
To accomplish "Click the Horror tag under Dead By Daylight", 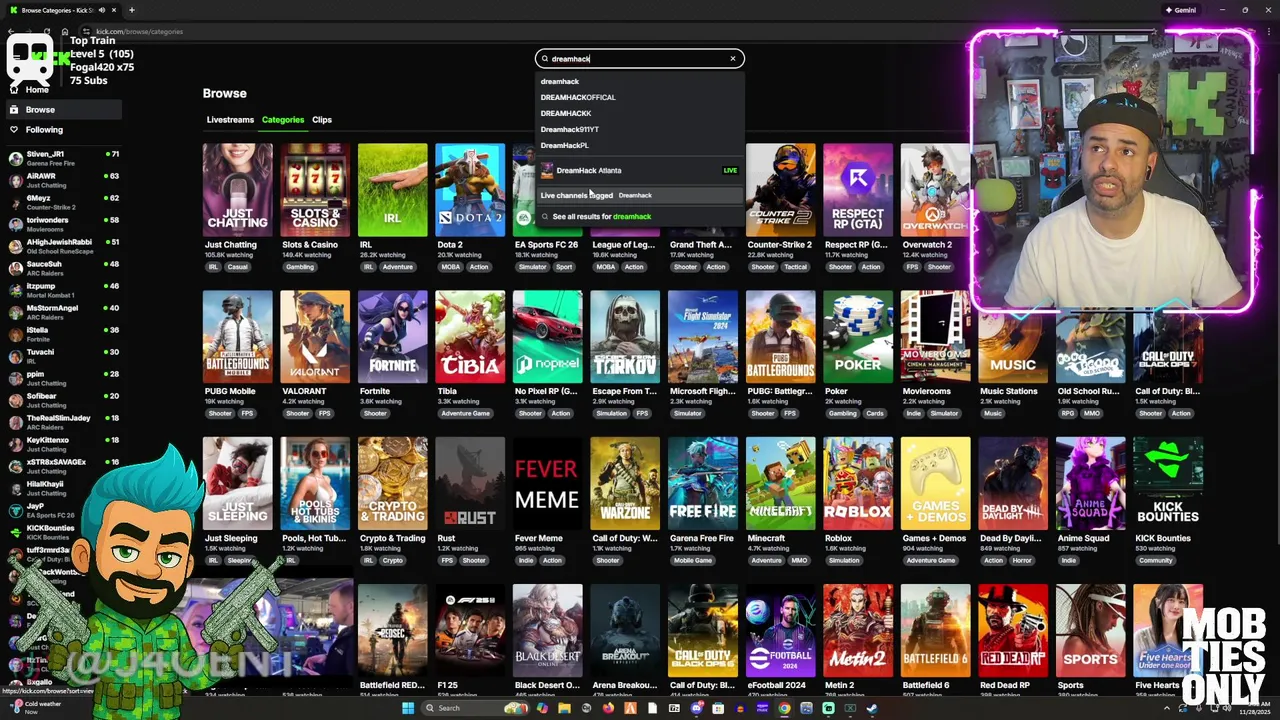I will (x=1022, y=560).
